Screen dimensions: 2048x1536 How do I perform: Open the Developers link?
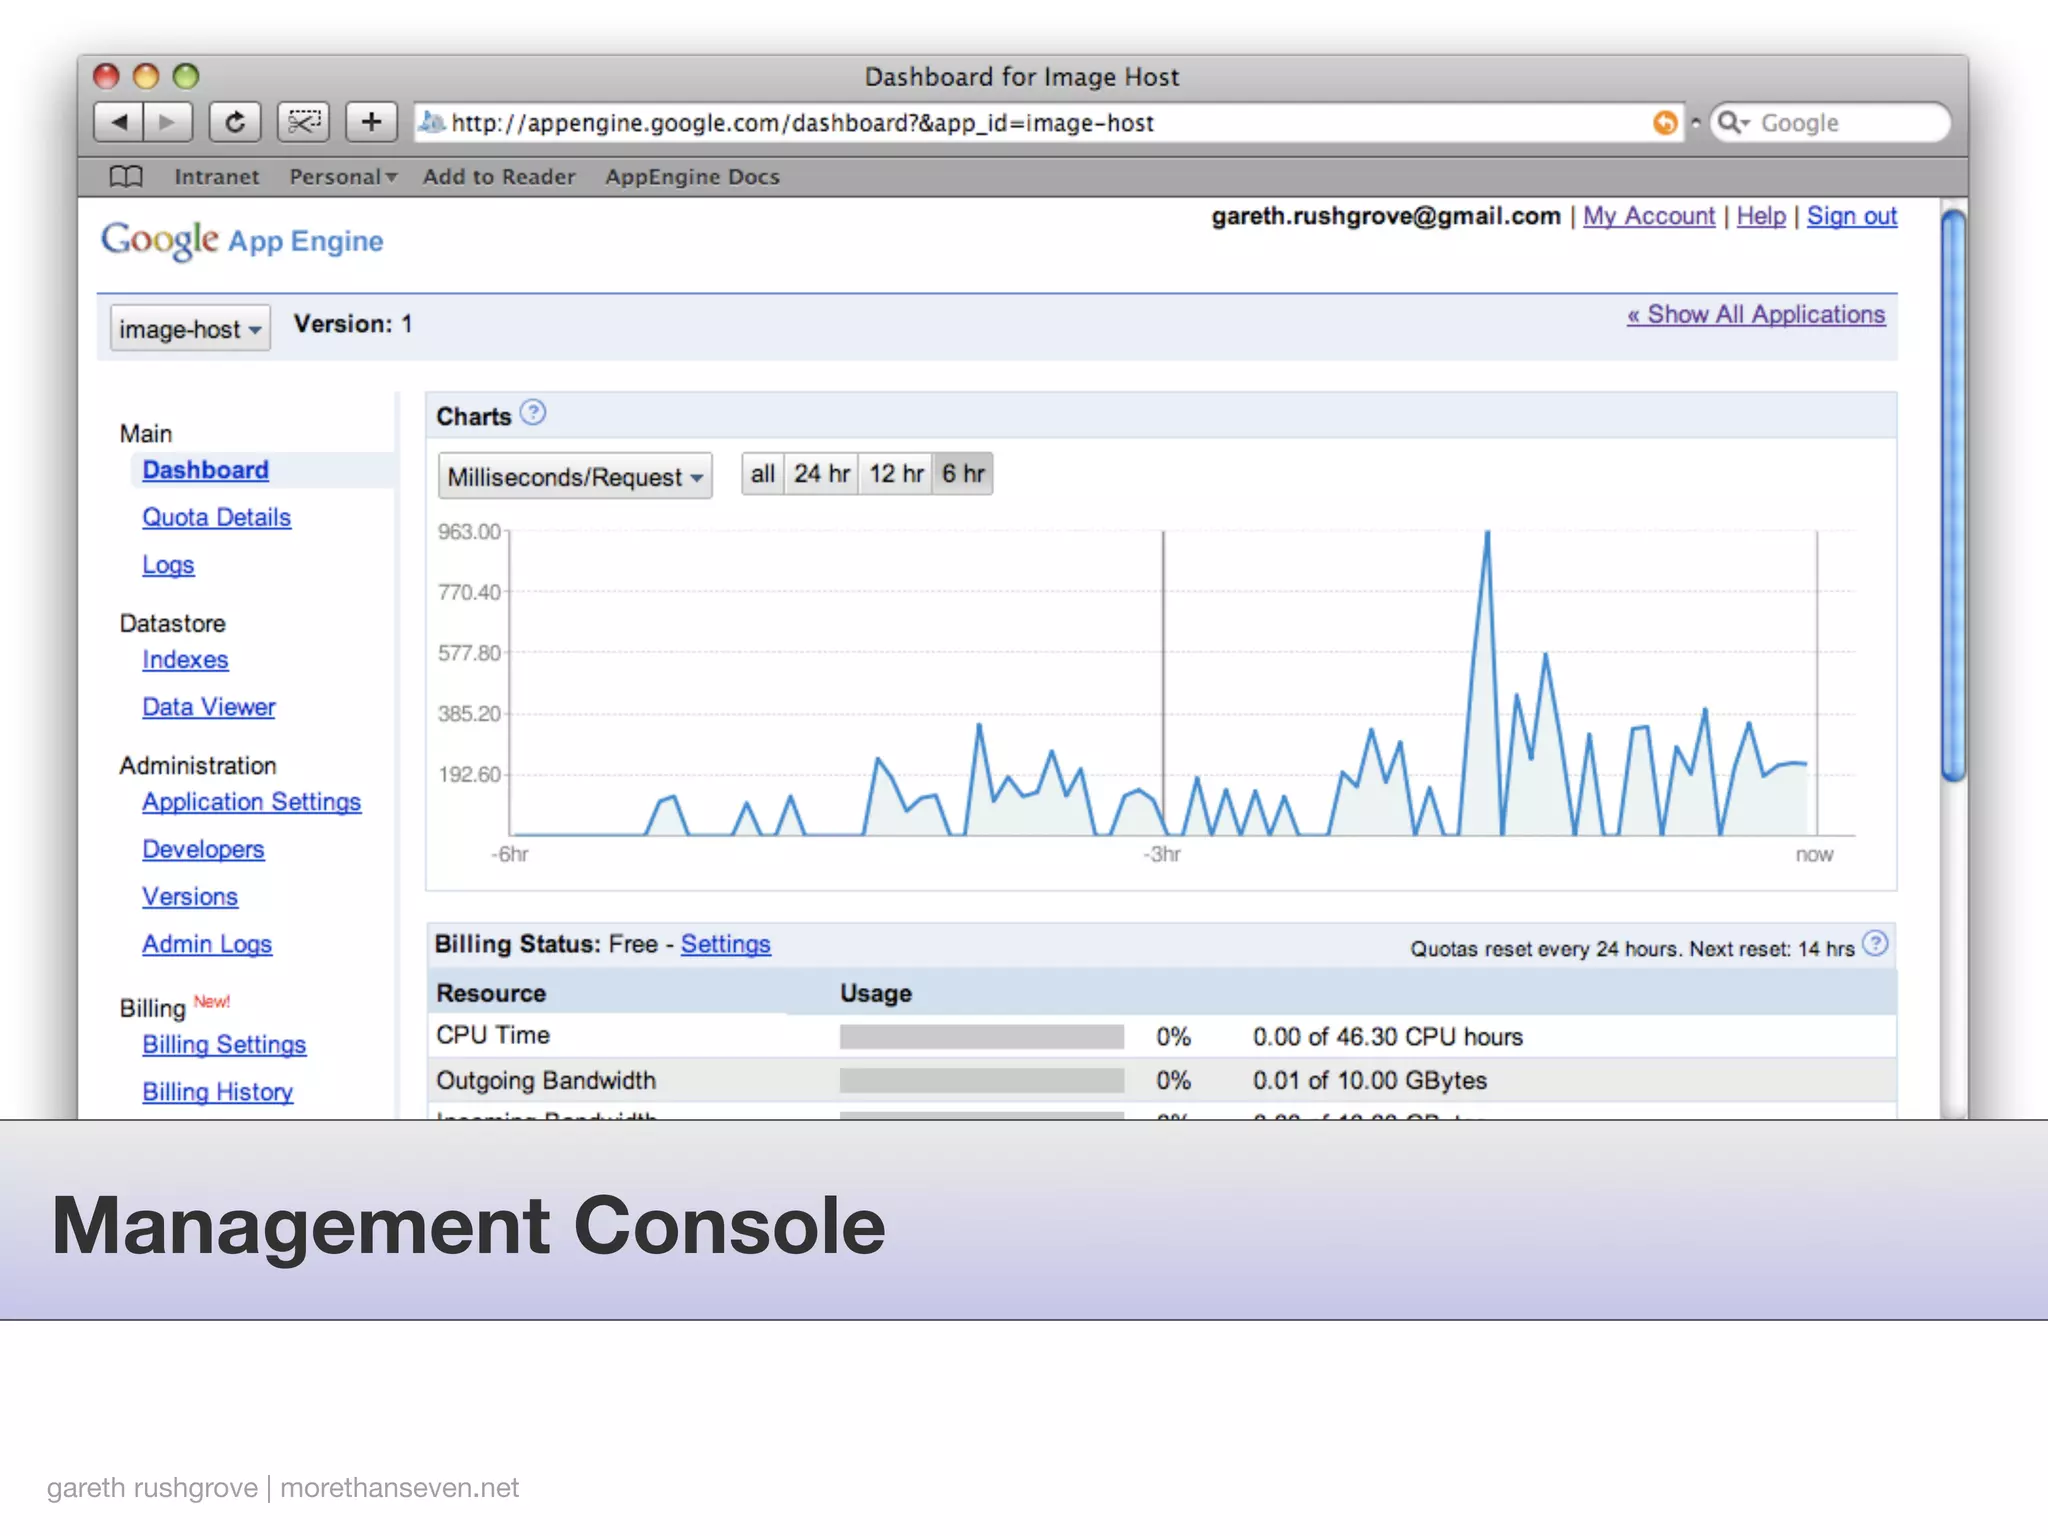[x=203, y=849]
